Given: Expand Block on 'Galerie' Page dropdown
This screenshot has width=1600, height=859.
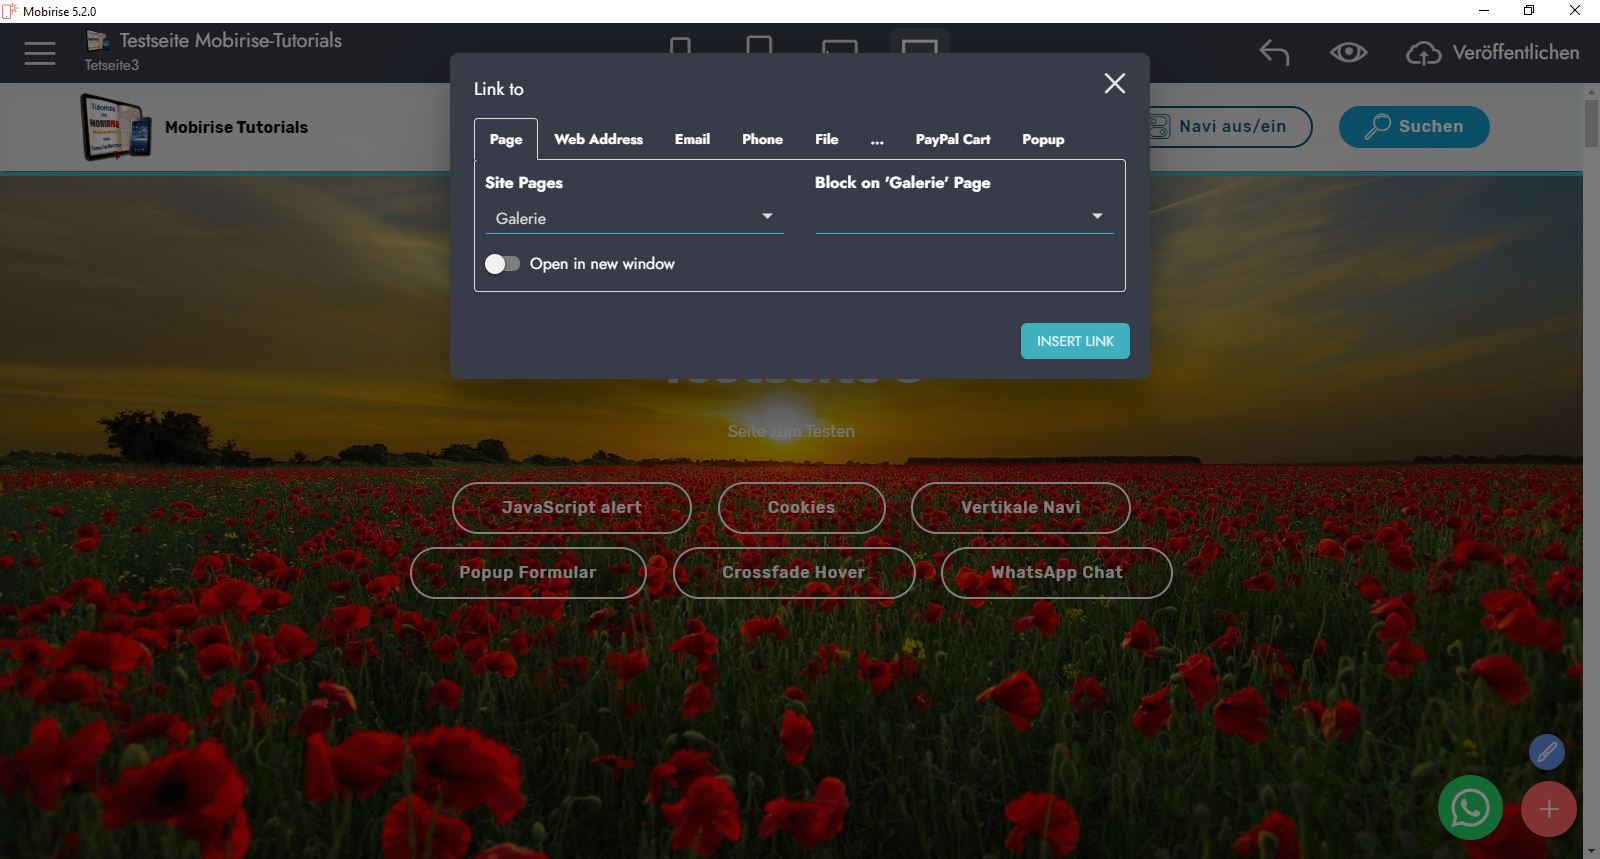Looking at the screenshot, I should point(963,217).
